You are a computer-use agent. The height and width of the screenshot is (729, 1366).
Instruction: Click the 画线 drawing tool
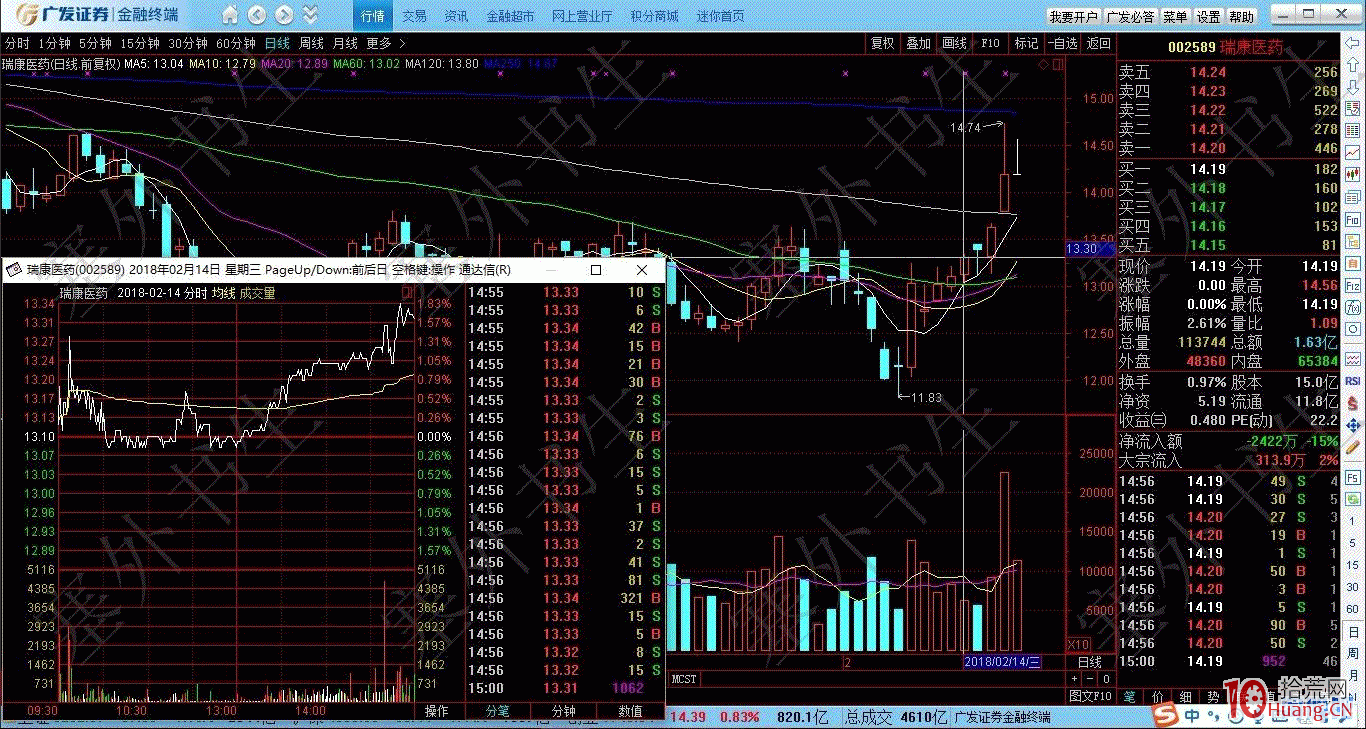pos(955,44)
